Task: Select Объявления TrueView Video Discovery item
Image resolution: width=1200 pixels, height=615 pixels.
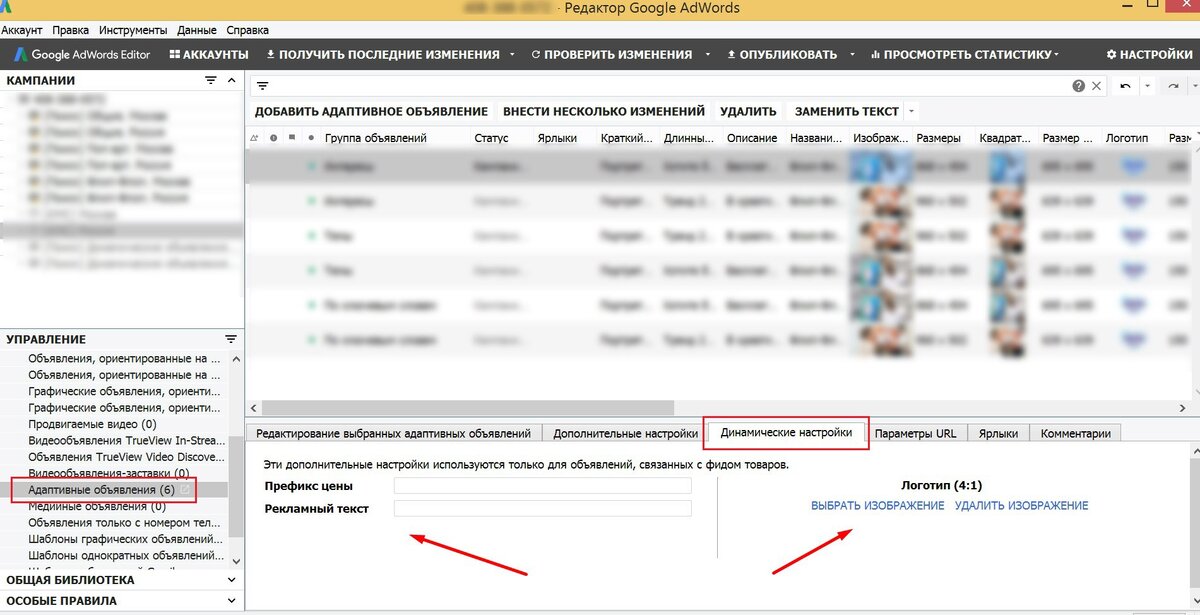Action: 125,456
